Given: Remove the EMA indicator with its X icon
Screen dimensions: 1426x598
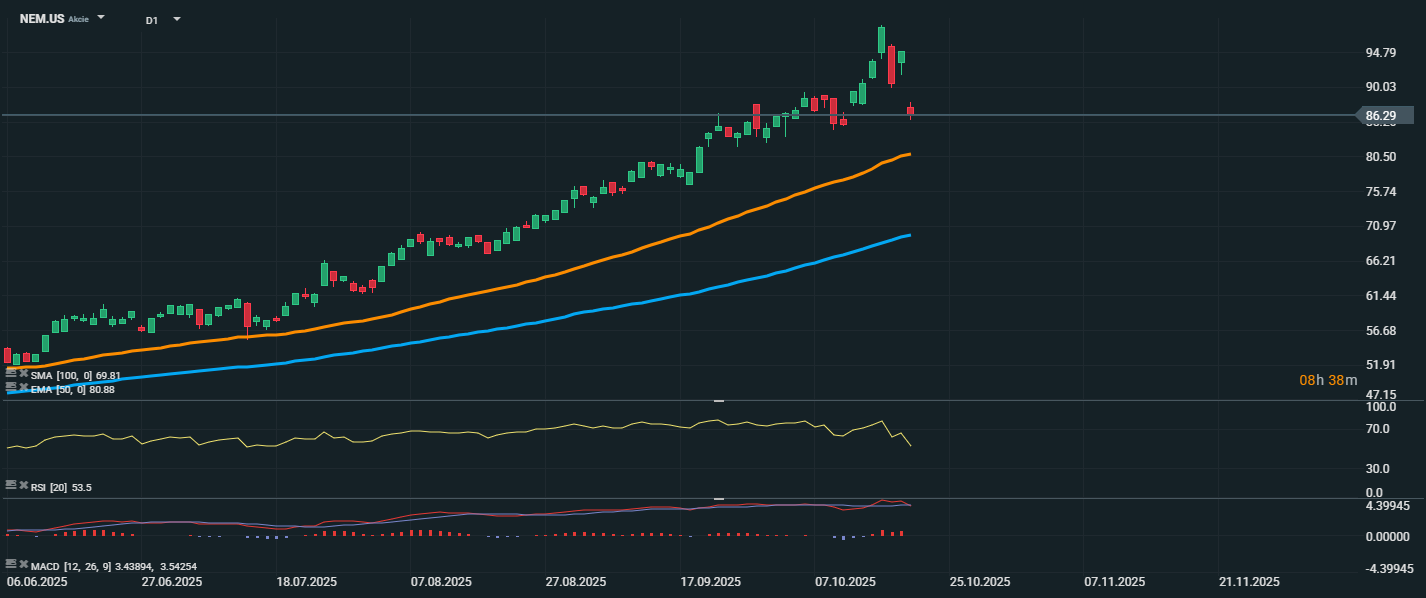Looking at the screenshot, I should coord(23,387).
